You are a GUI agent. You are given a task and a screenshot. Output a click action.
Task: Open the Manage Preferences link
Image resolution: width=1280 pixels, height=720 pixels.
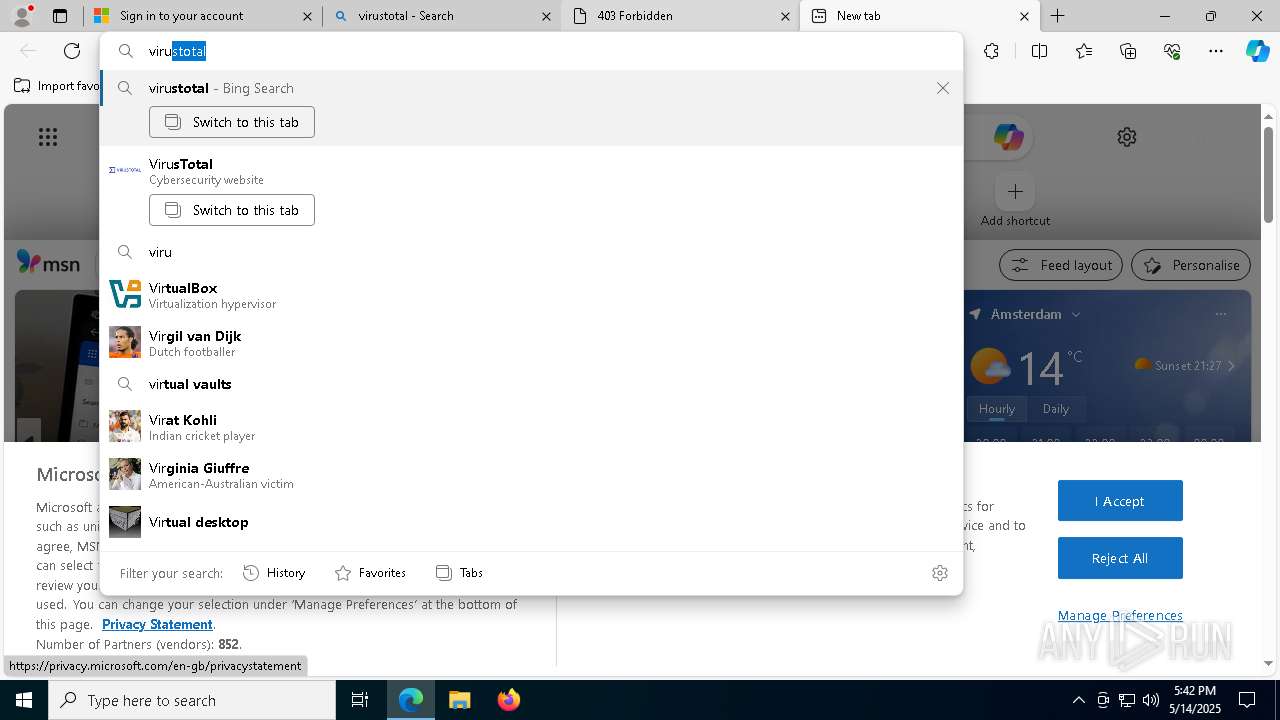point(1120,616)
